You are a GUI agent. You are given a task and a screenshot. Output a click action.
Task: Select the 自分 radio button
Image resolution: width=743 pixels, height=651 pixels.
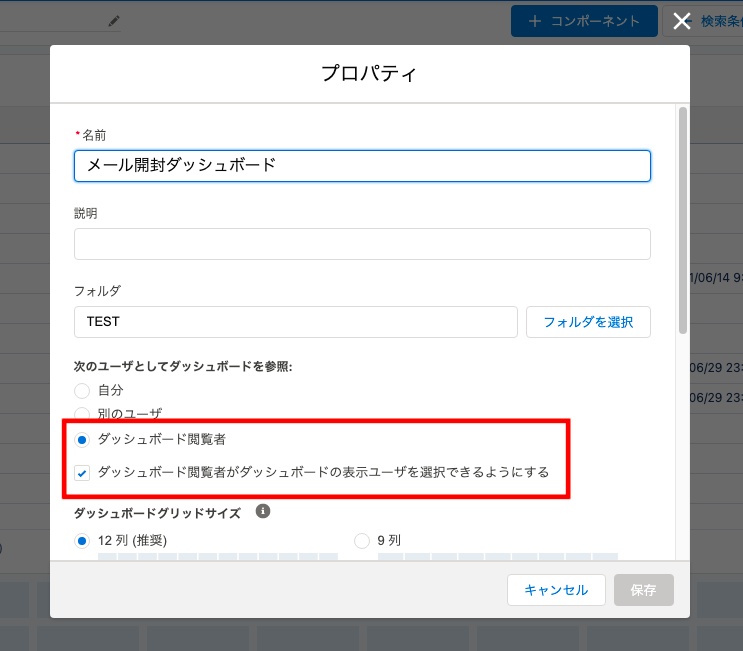click(82, 391)
